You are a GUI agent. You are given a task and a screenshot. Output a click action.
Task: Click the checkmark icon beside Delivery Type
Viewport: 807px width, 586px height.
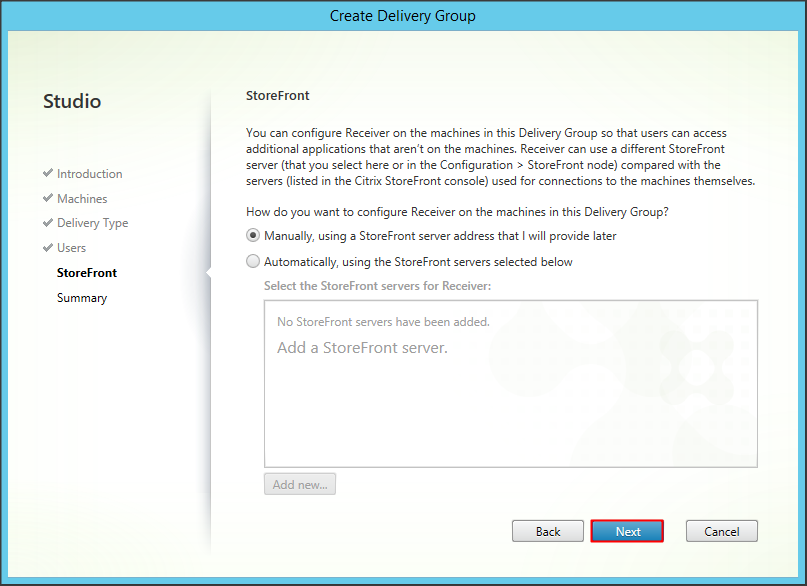[48, 223]
